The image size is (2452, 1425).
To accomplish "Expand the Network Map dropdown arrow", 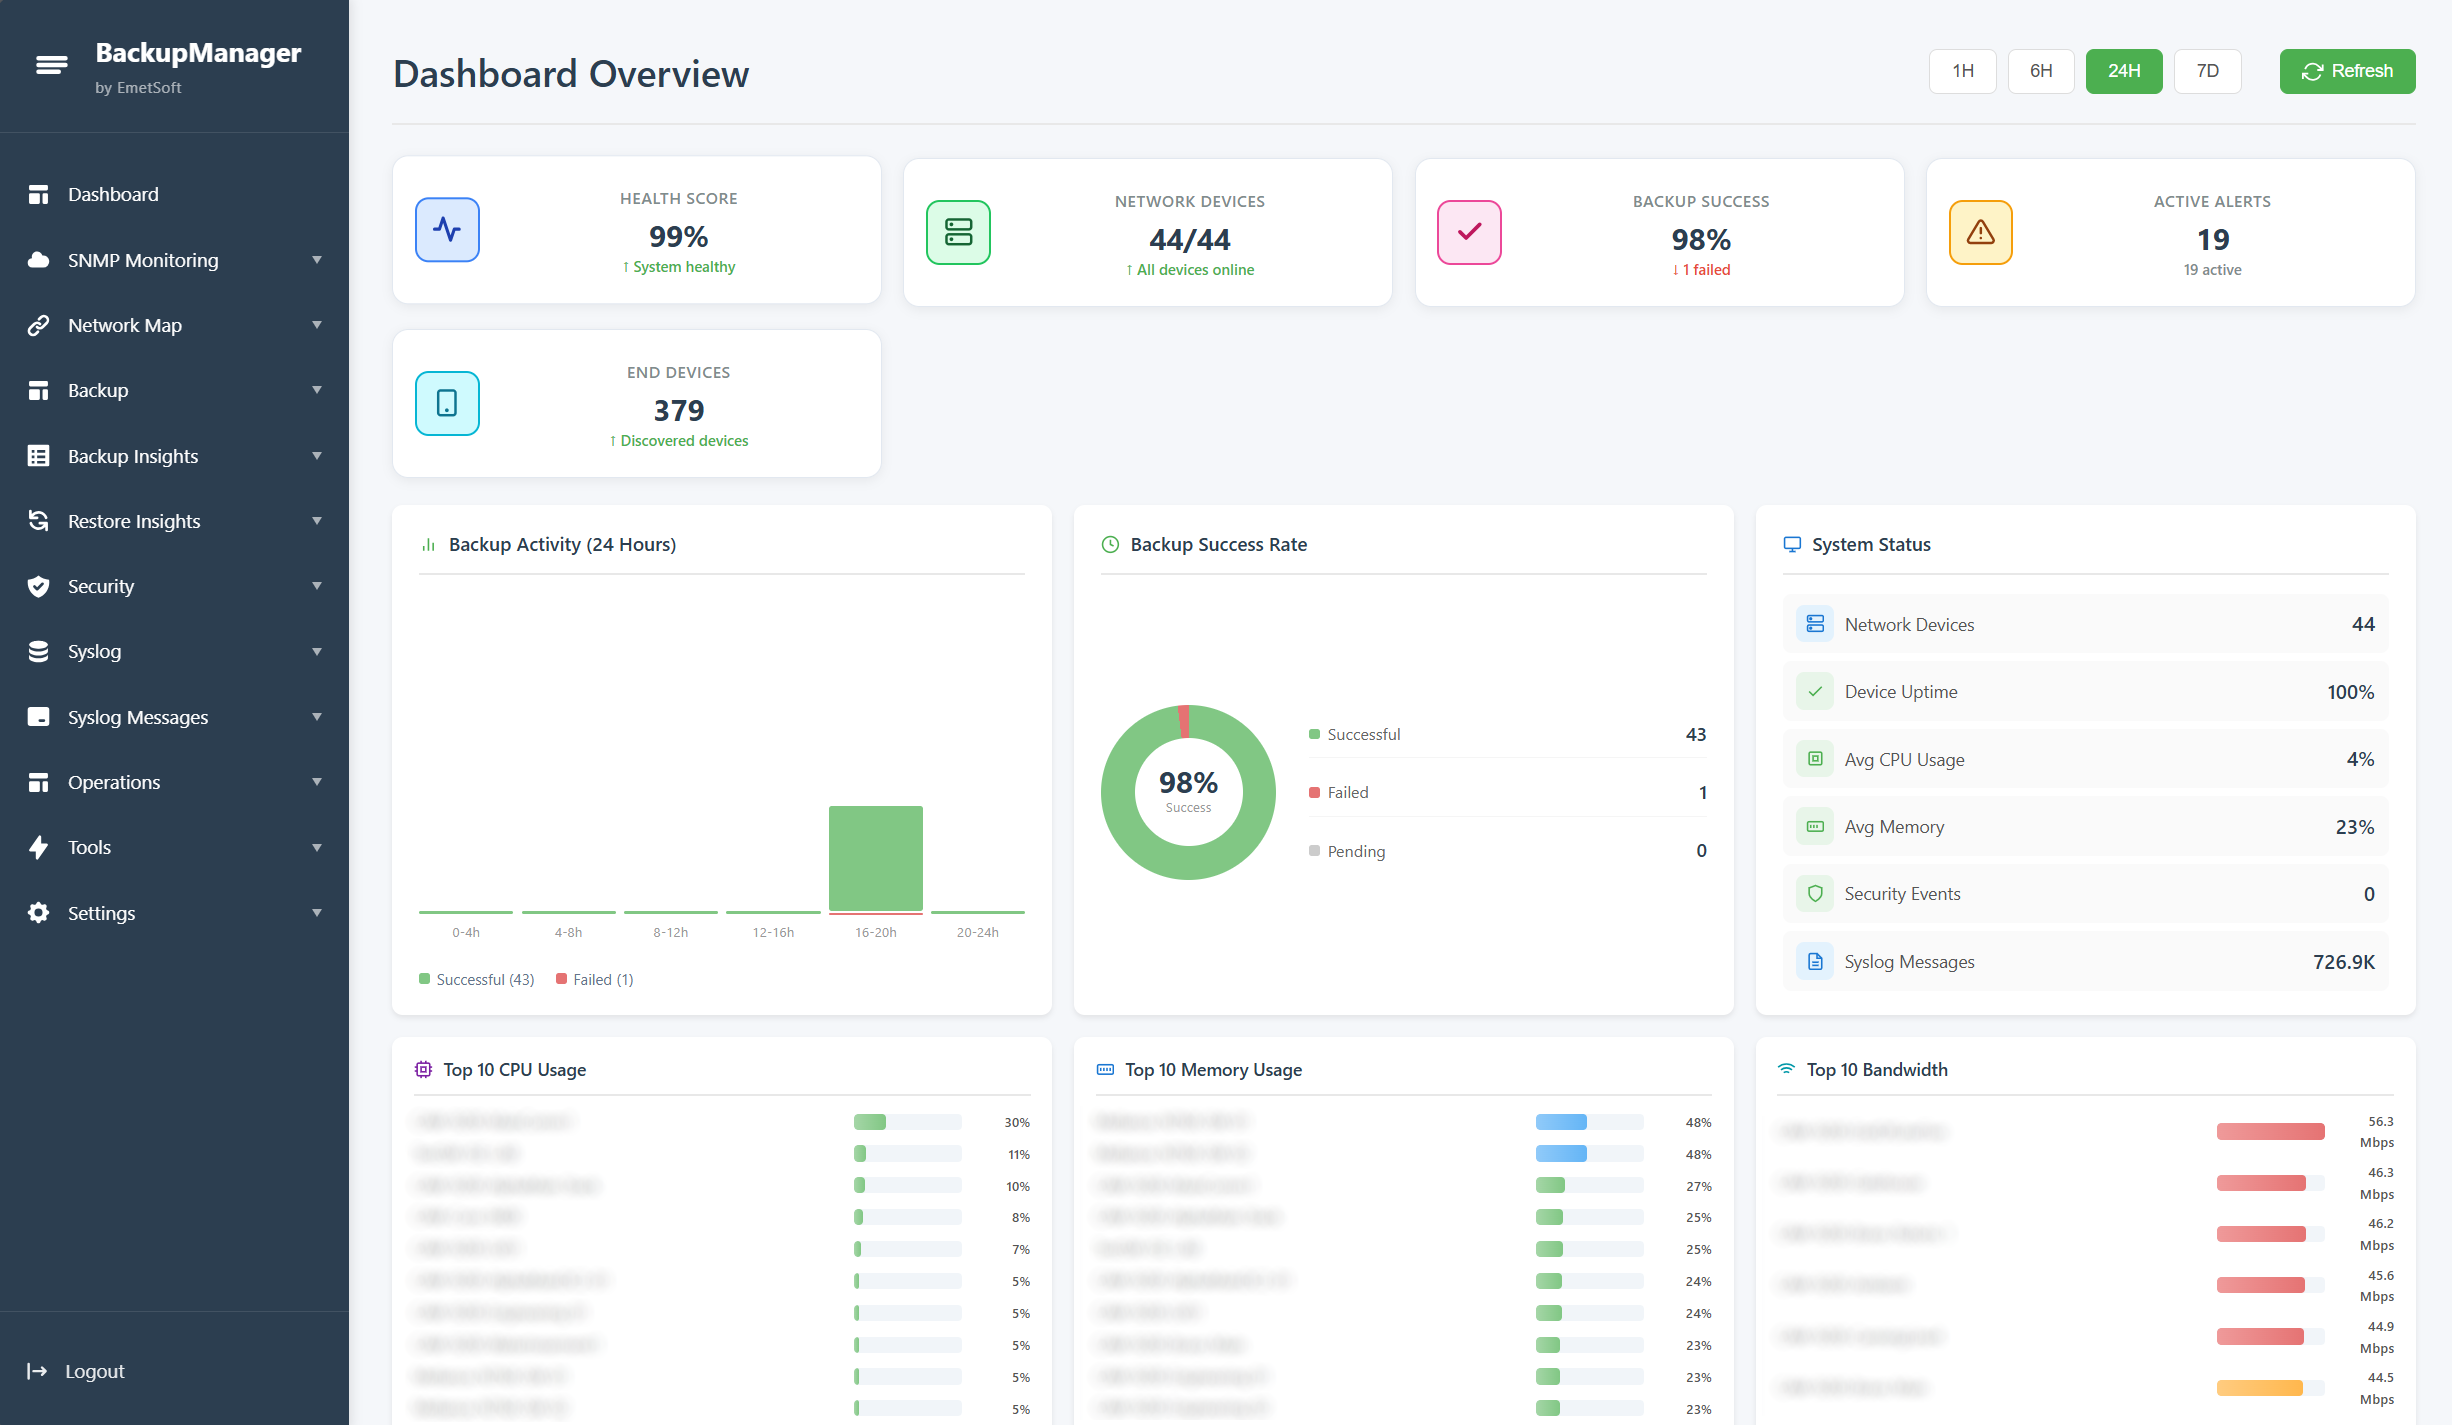I will (317, 325).
